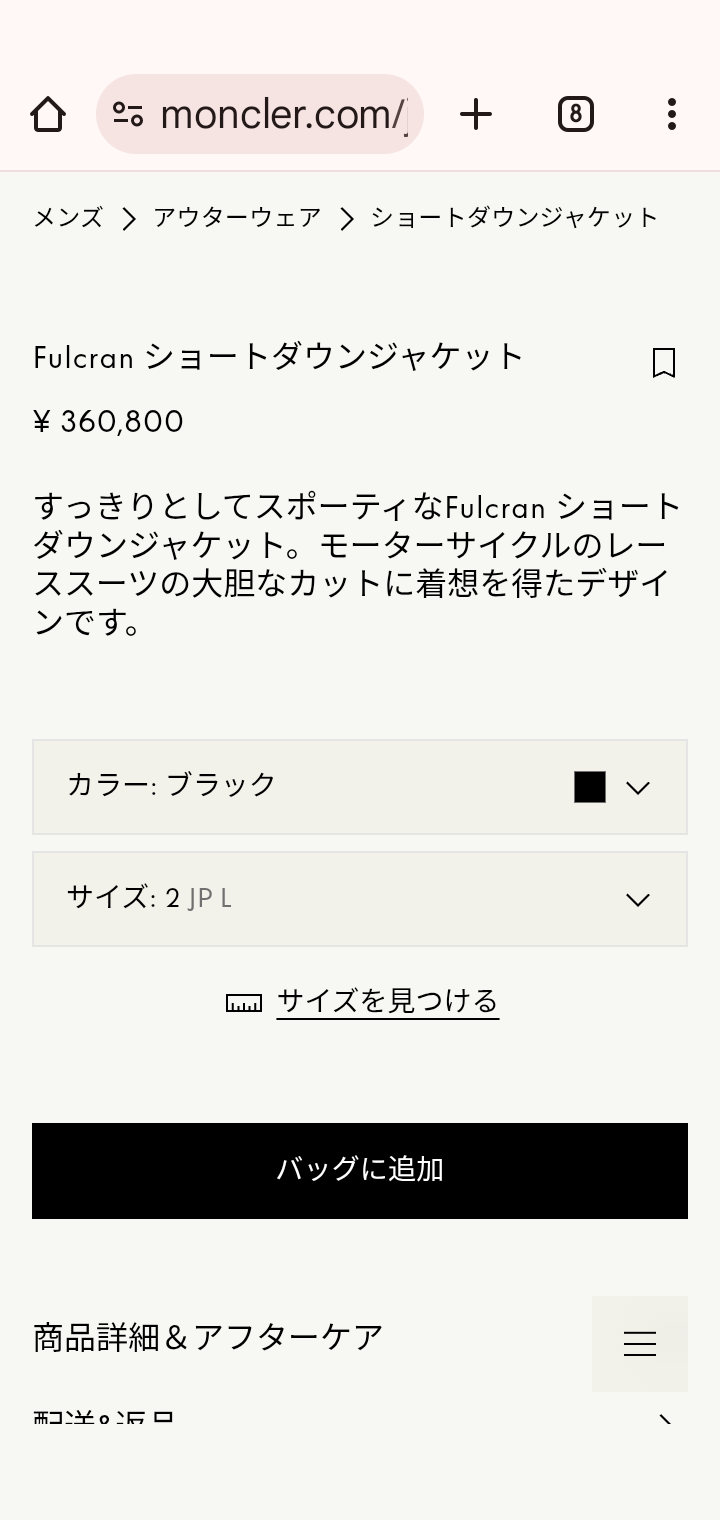
Task: Open the floating hamburger menu button
Action: pos(640,1344)
